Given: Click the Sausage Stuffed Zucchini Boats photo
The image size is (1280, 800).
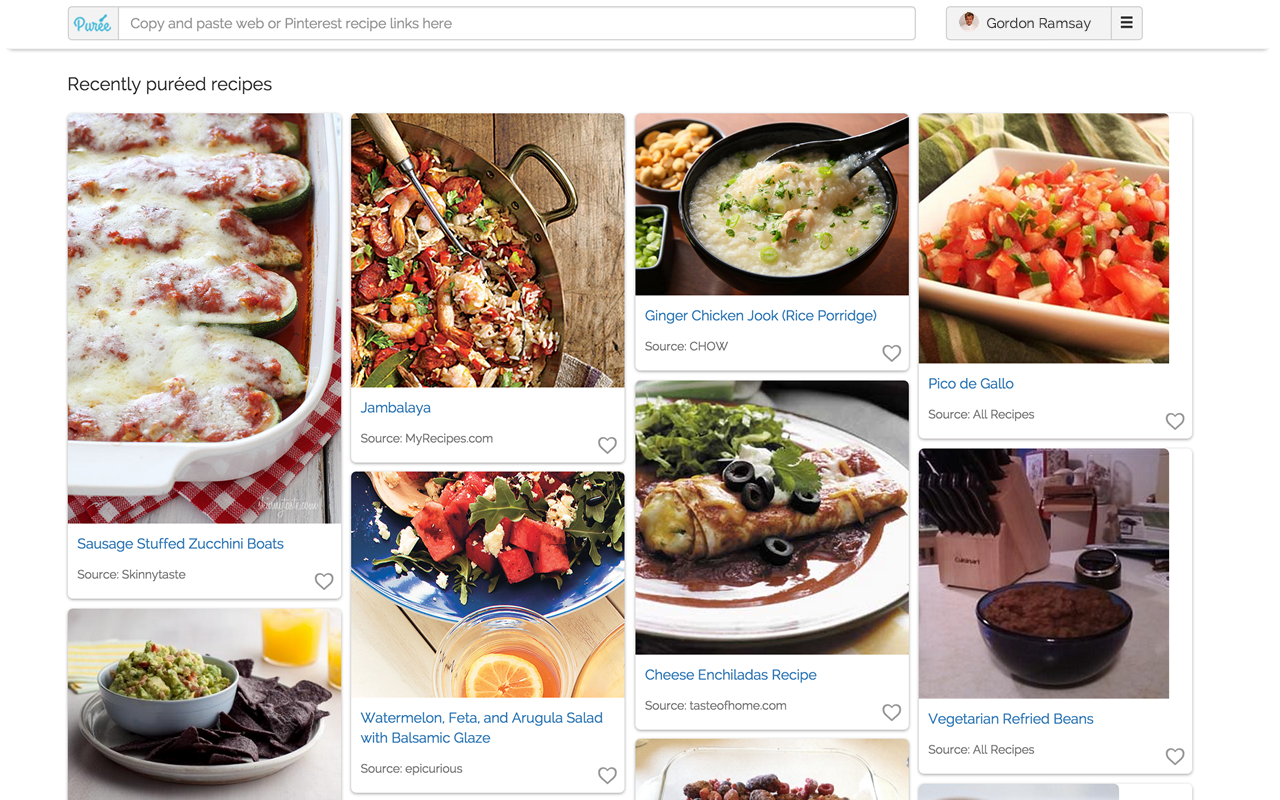Looking at the screenshot, I should point(204,318).
